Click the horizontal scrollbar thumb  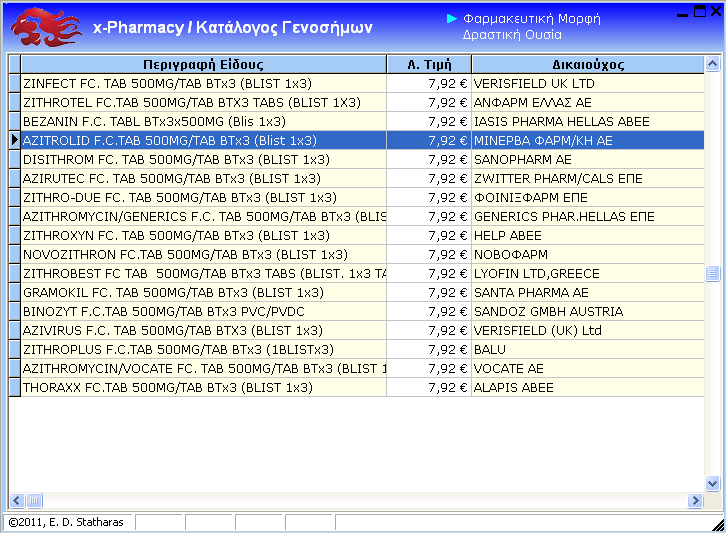click(x=34, y=501)
